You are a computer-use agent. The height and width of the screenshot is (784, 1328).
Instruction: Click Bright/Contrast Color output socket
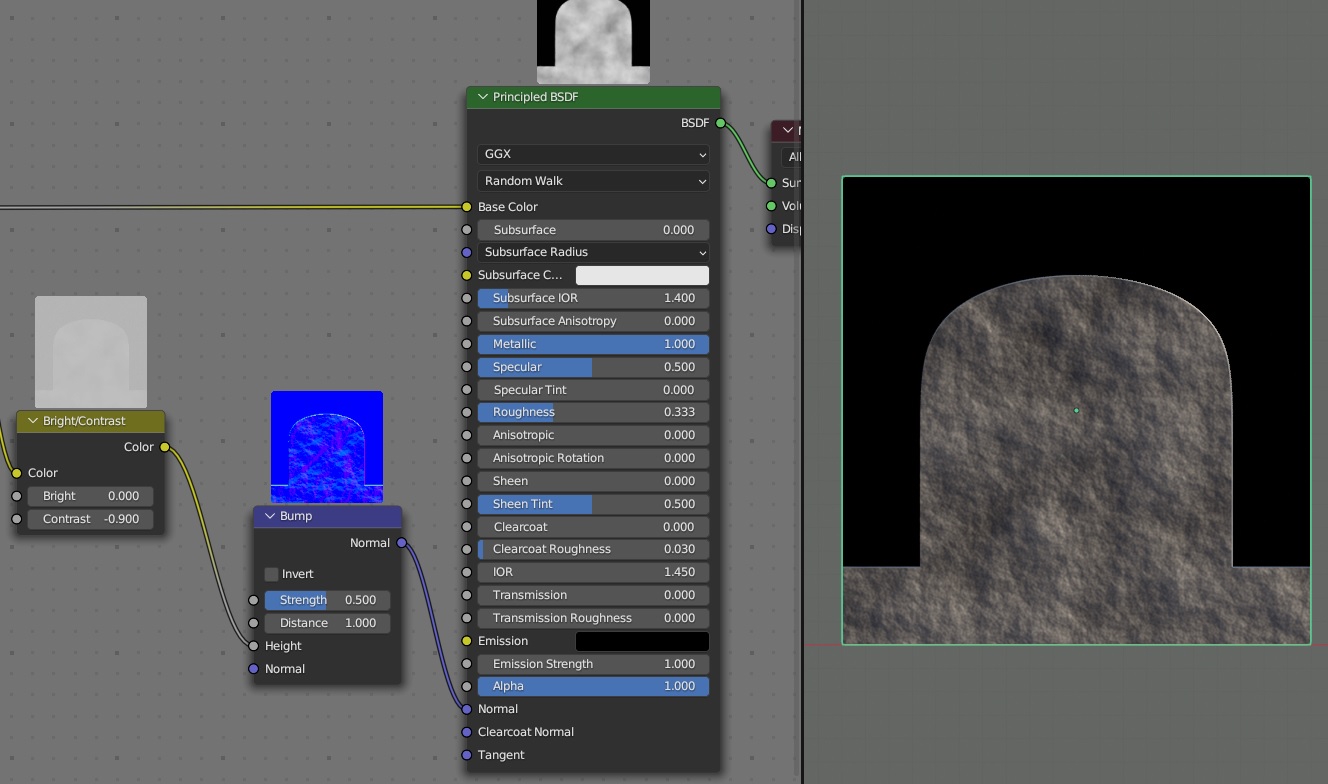165,447
